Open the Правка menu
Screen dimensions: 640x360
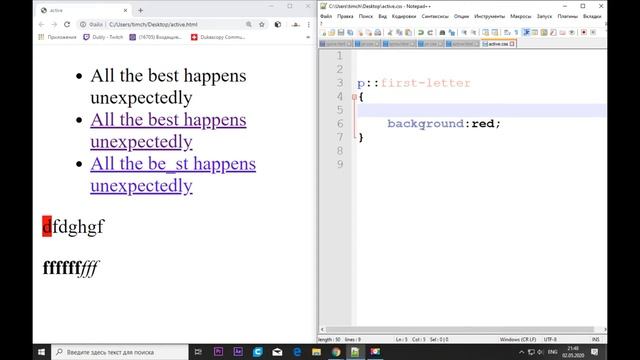click(345, 16)
